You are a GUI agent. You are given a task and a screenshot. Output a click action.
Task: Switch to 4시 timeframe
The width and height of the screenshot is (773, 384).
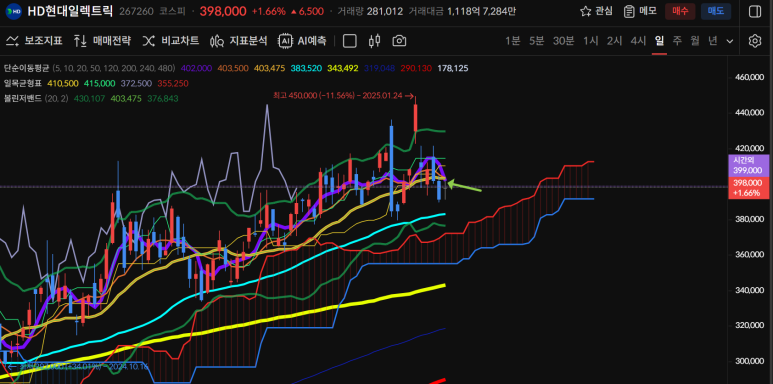click(x=638, y=41)
